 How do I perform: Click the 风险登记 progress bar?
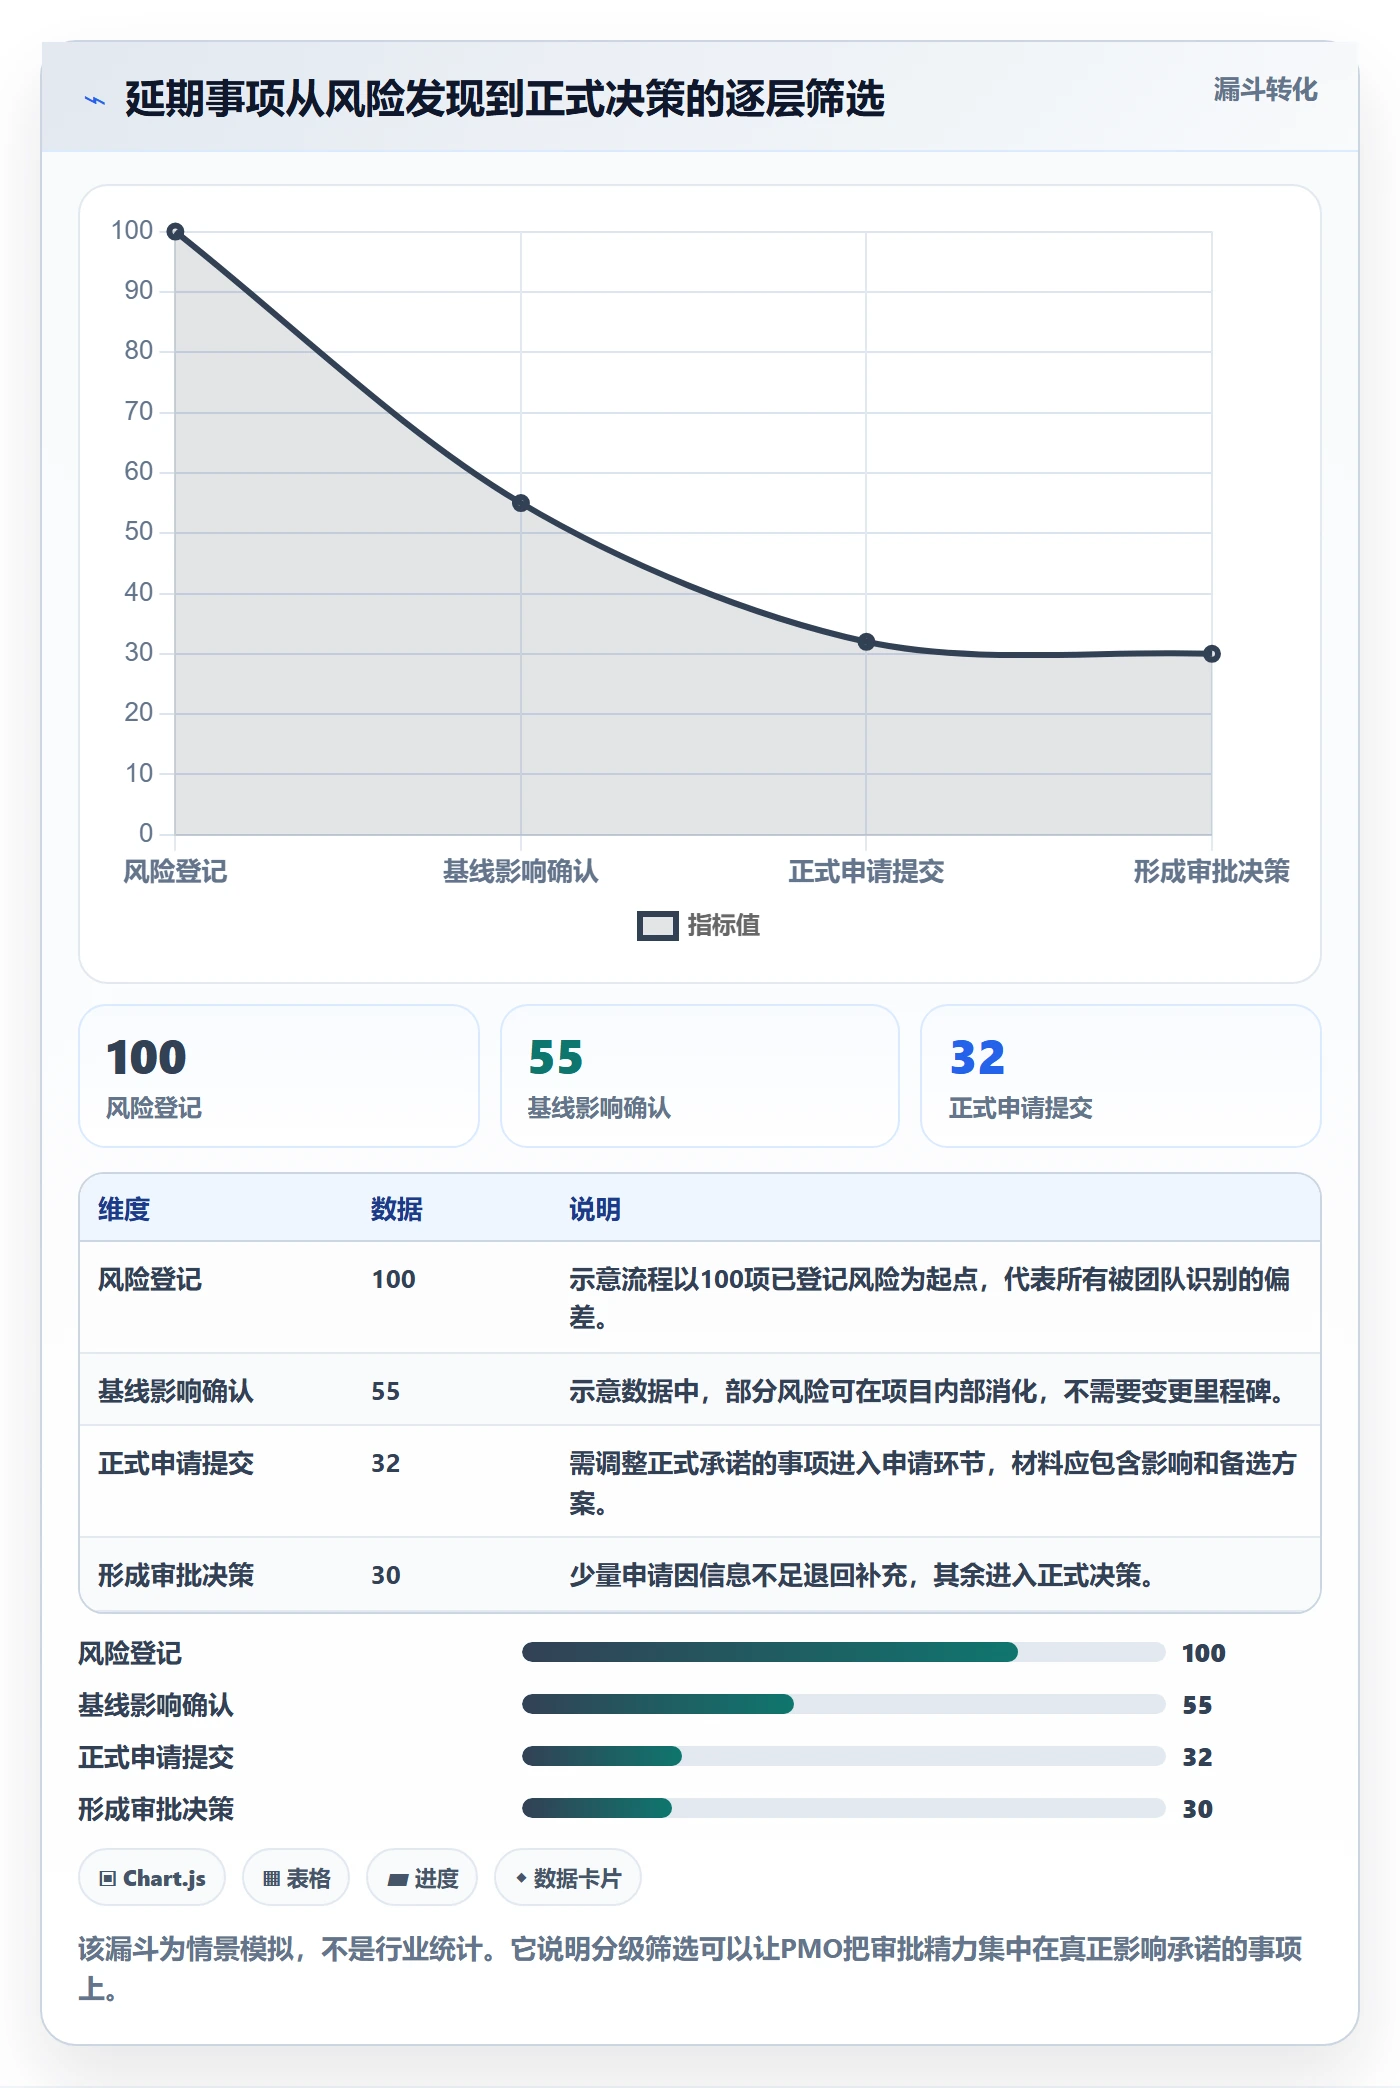tap(844, 1652)
